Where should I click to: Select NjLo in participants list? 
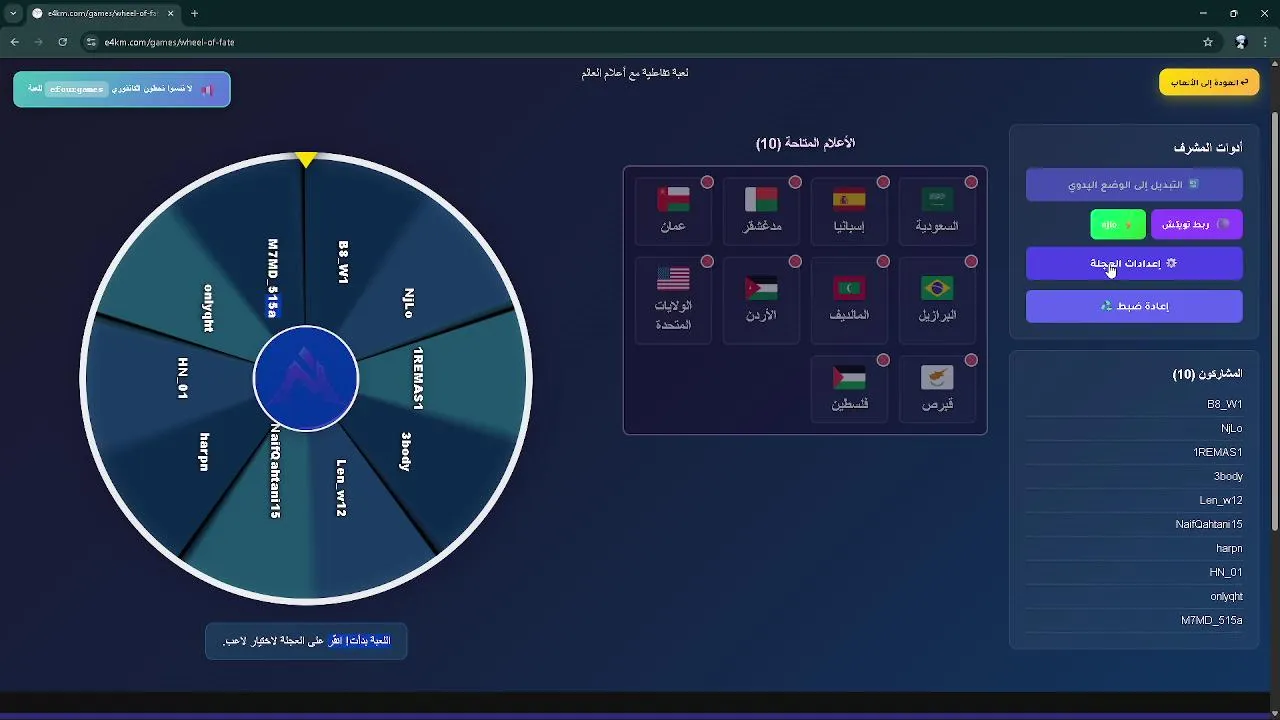[x=1134, y=428]
